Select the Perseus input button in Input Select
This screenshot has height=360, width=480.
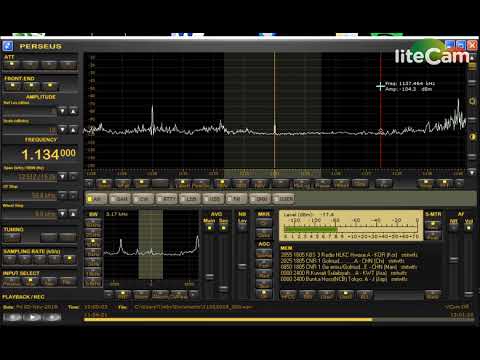[12, 282]
